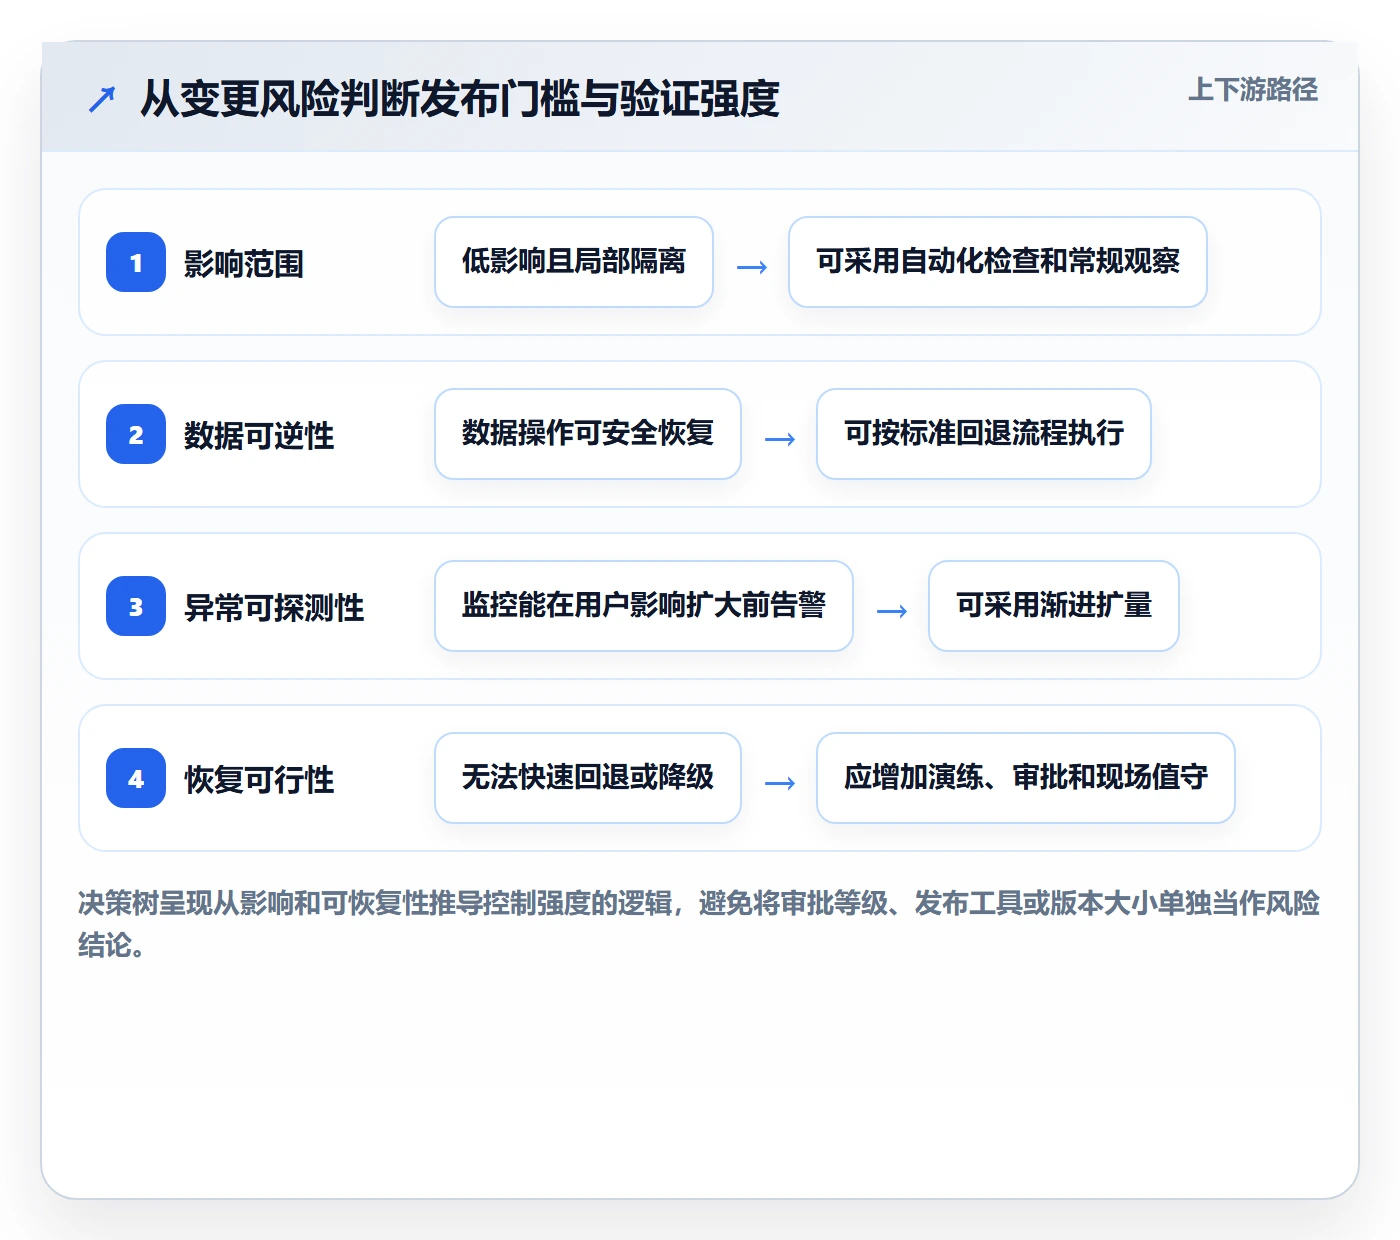Click the 数据可逆性 row label
This screenshot has width=1400, height=1240.
point(259,436)
